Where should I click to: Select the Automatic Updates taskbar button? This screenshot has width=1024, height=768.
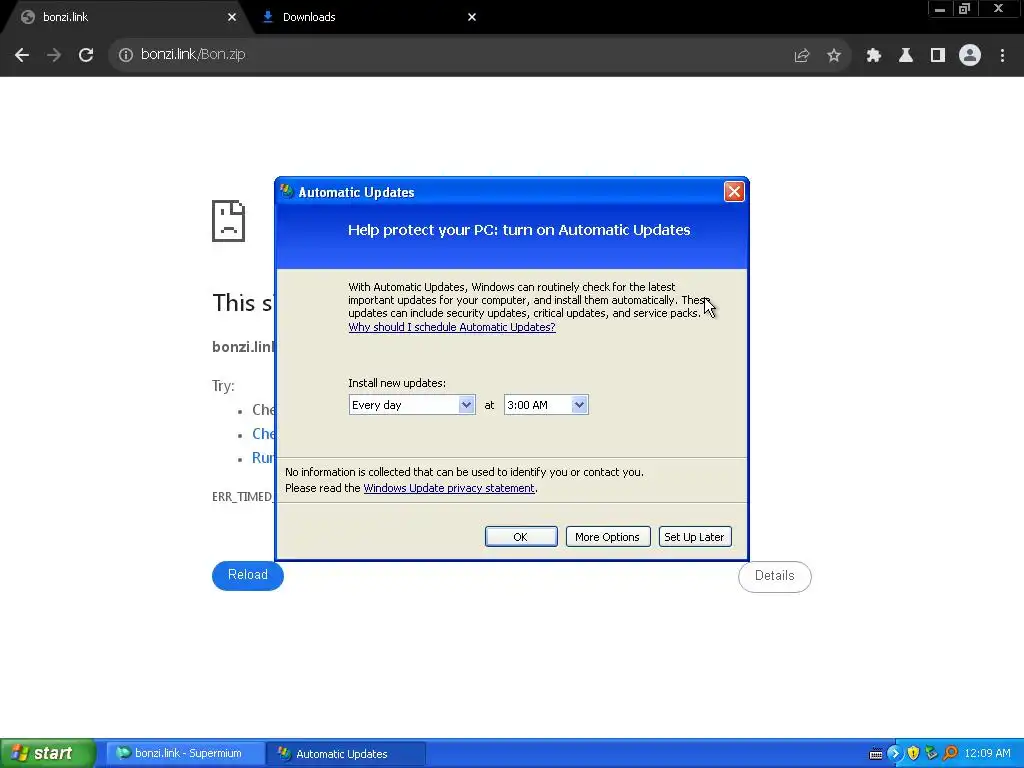pos(346,753)
